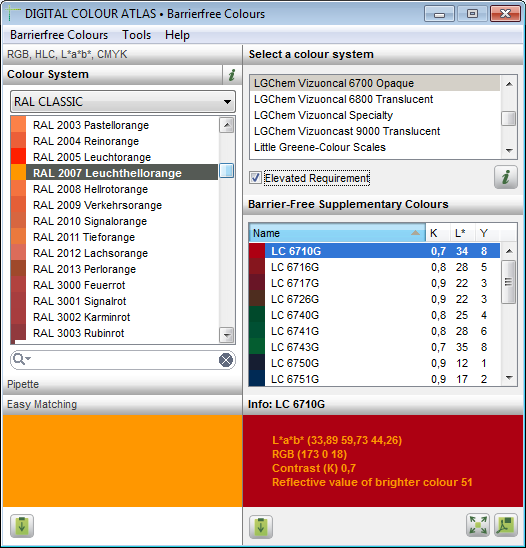Screen dimensions: 526x548
Task: Open the Barrierfree Colours menu
Action: coord(59,35)
